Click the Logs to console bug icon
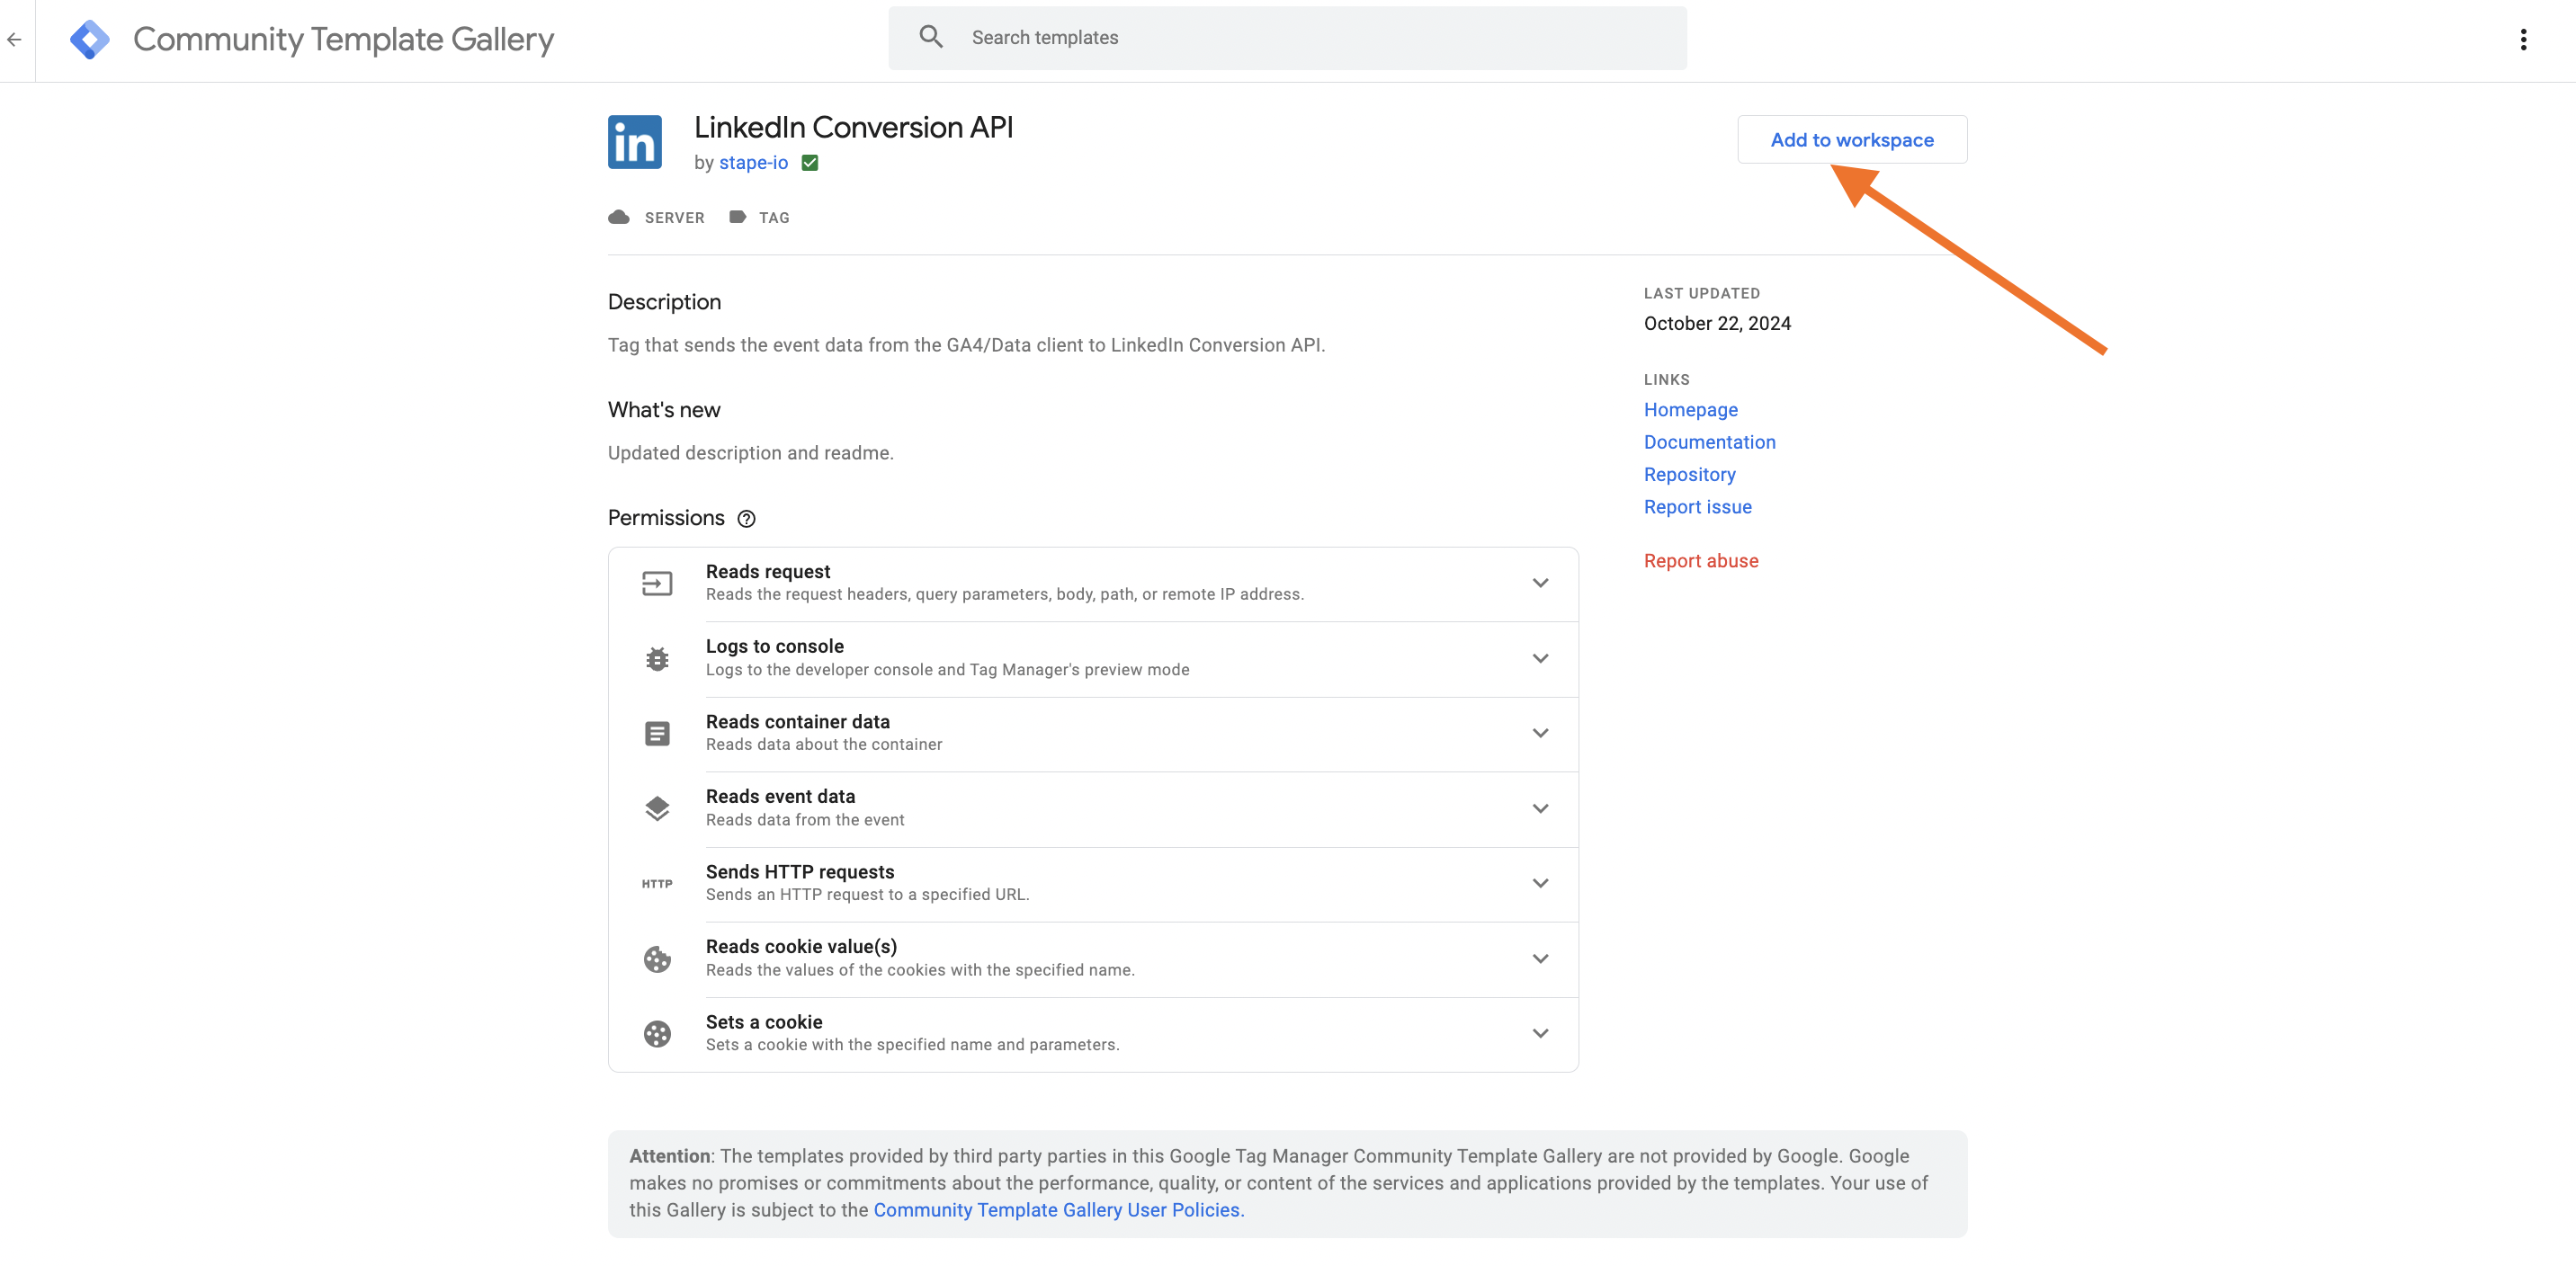The image size is (2576, 1266). click(657, 659)
